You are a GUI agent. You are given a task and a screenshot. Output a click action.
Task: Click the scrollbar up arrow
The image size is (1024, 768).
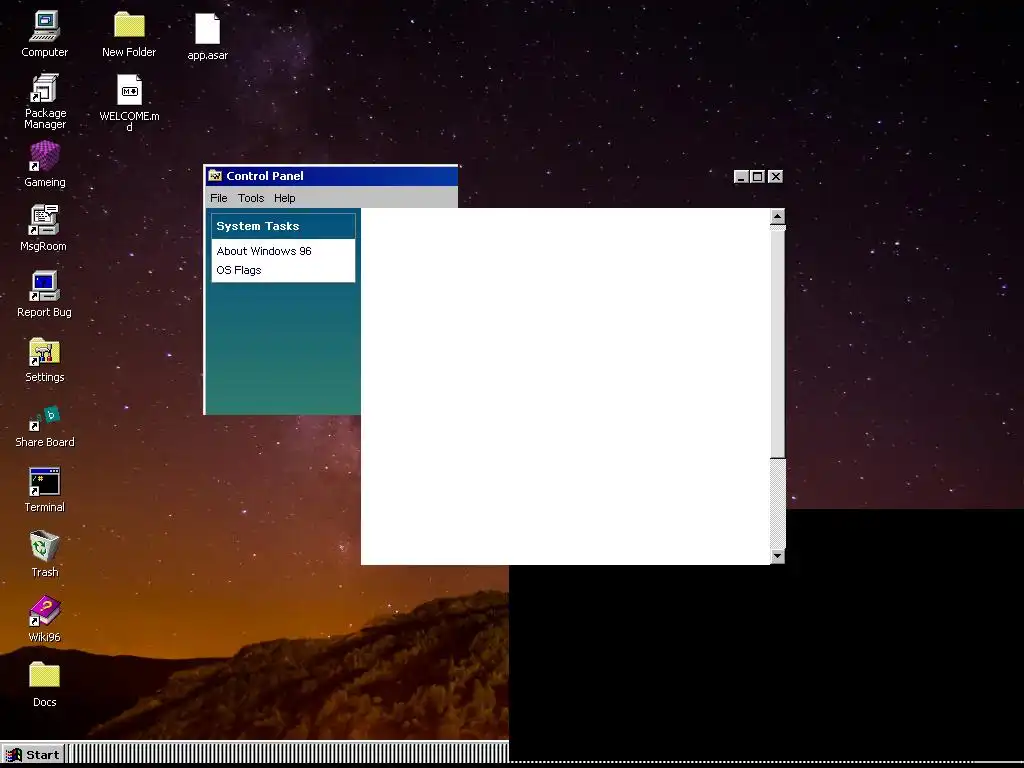[x=777, y=217]
